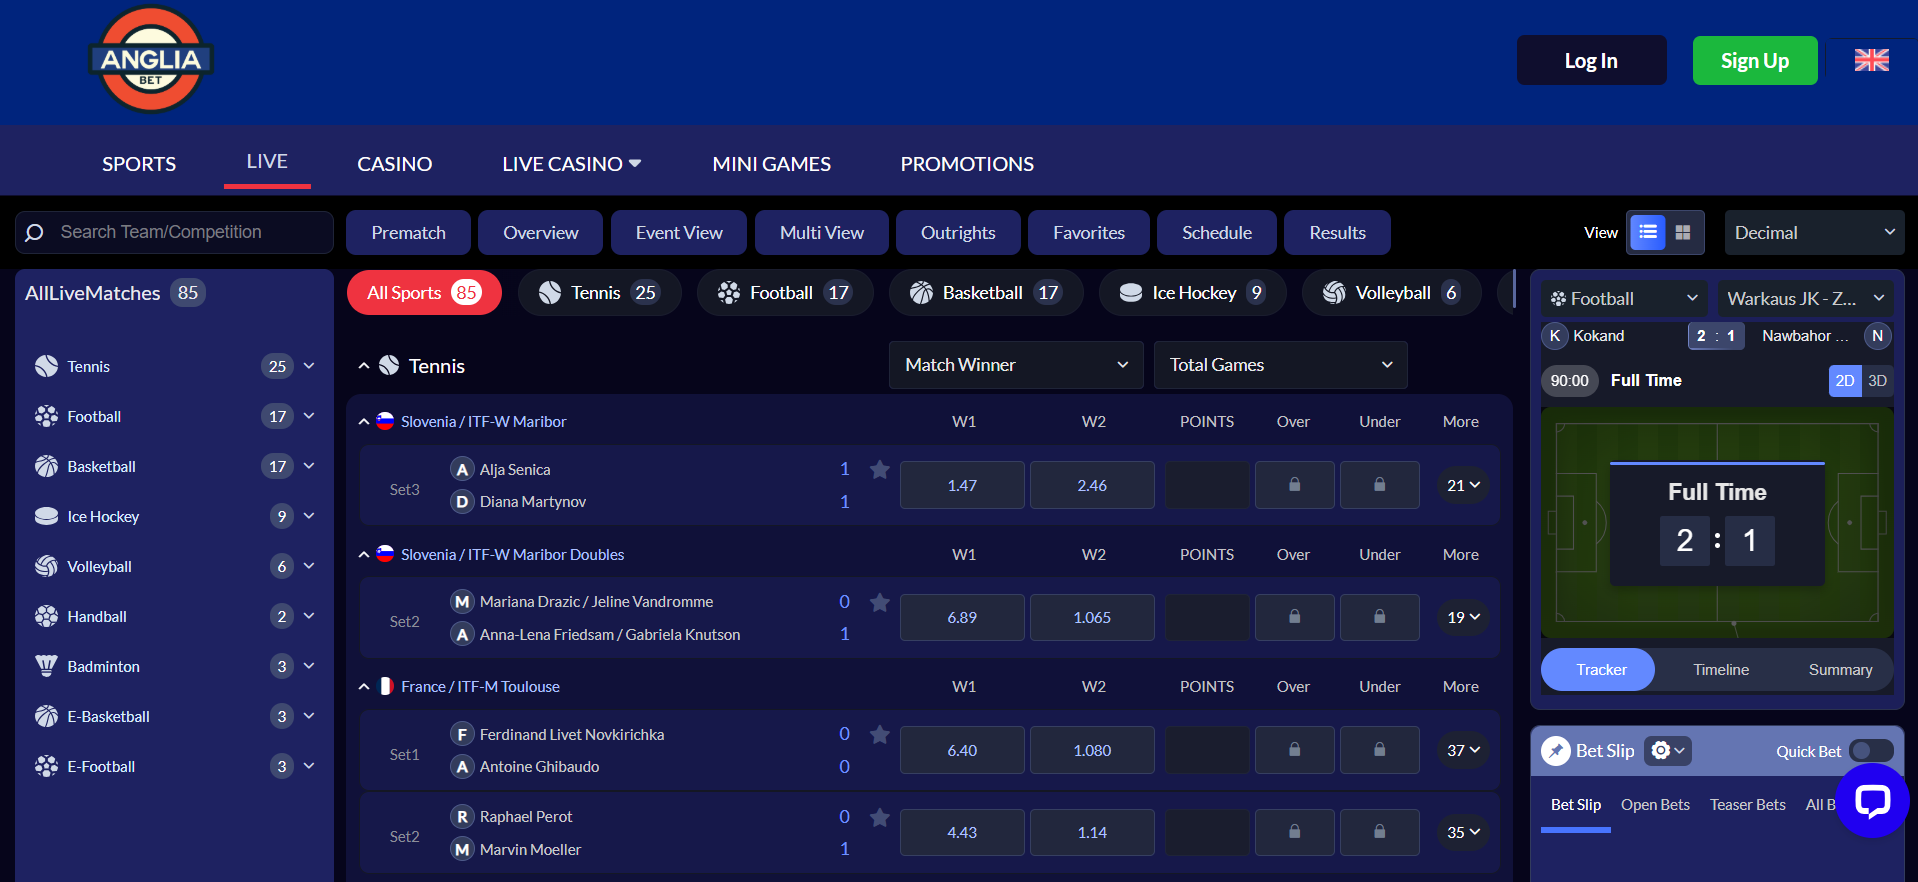Open the Decimal odds format dropdown
1918x882 pixels.
1814,232
